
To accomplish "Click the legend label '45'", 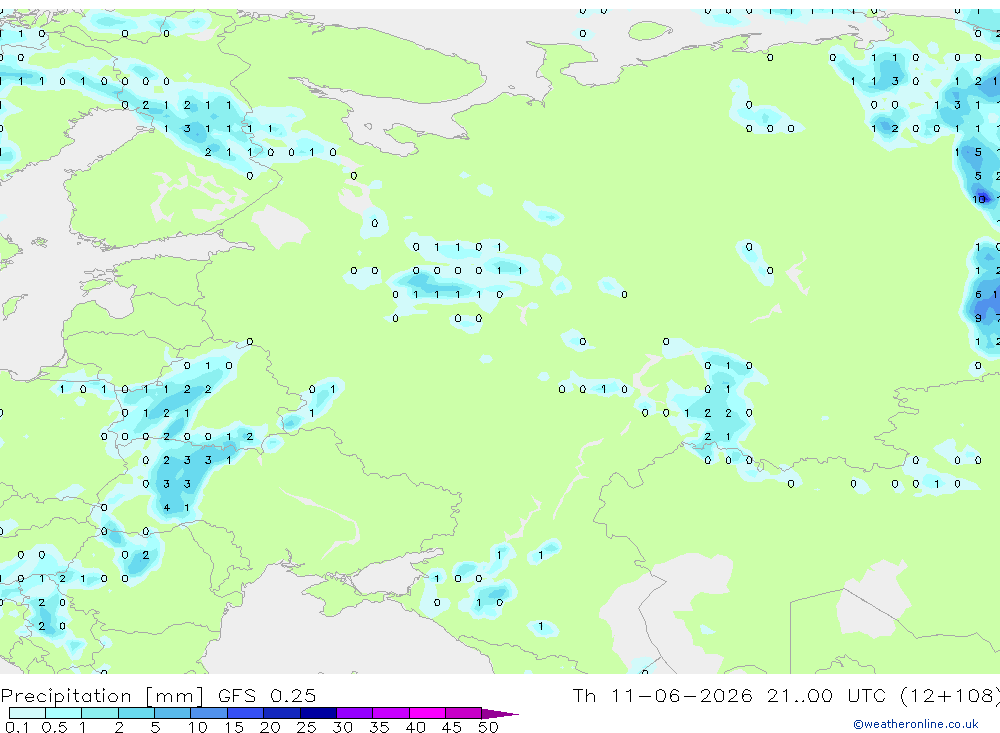I will (x=452, y=727).
